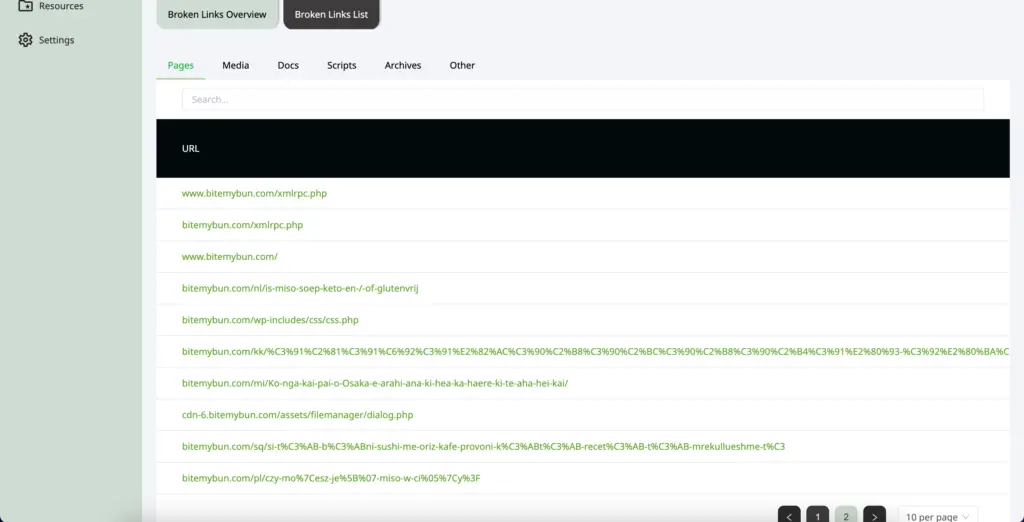Image resolution: width=1024 pixels, height=522 pixels.
Task: Go to the next page arrow
Action: (874, 515)
